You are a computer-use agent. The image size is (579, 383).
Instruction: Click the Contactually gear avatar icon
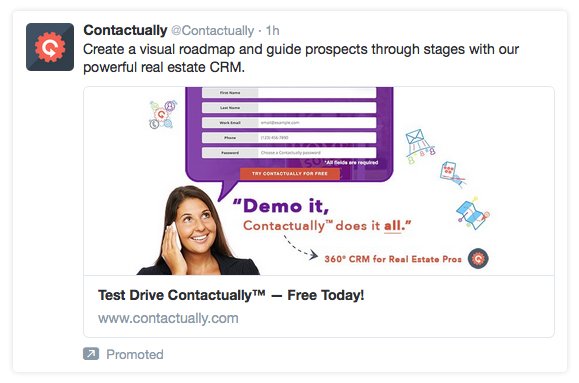[x=50, y=47]
